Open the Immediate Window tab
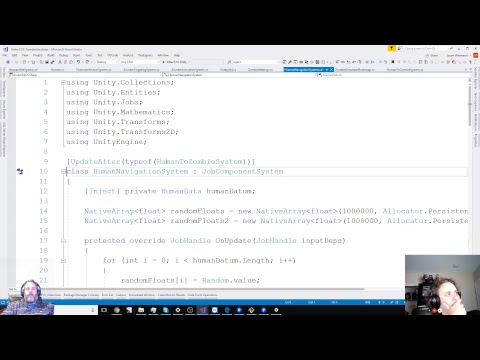Viewport: 480px width, 360px height. [x=142, y=295]
